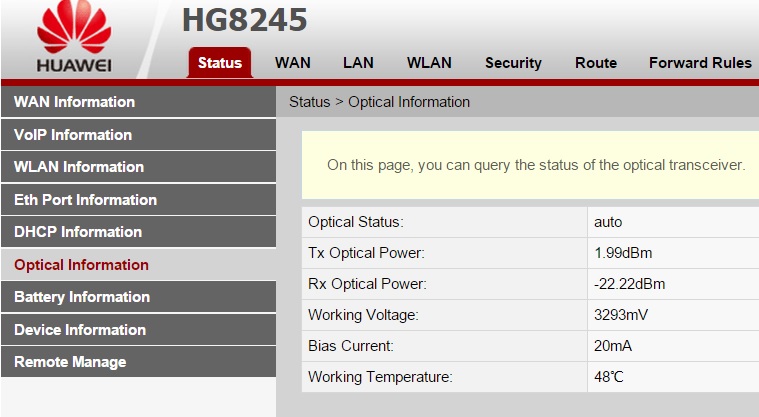This screenshot has height=417, width=759.
Task: Open WAN Information in sidebar
Action: pyautogui.click(x=74, y=102)
